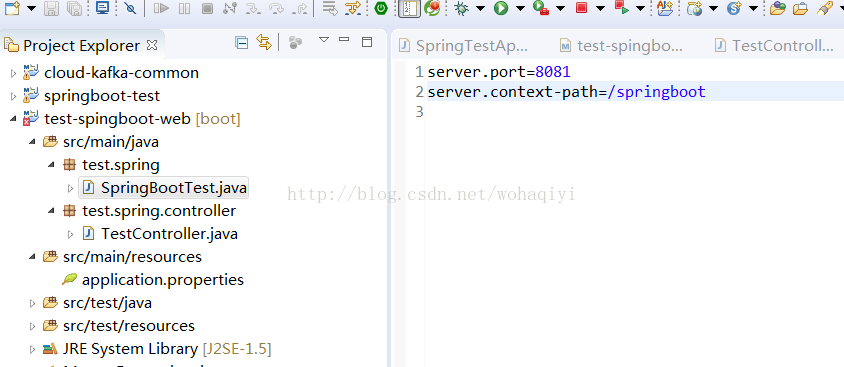Image resolution: width=844 pixels, height=367 pixels.
Task: Collapse the test.spring.controller package
Action: pyautogui.click(x=51, y=211)
